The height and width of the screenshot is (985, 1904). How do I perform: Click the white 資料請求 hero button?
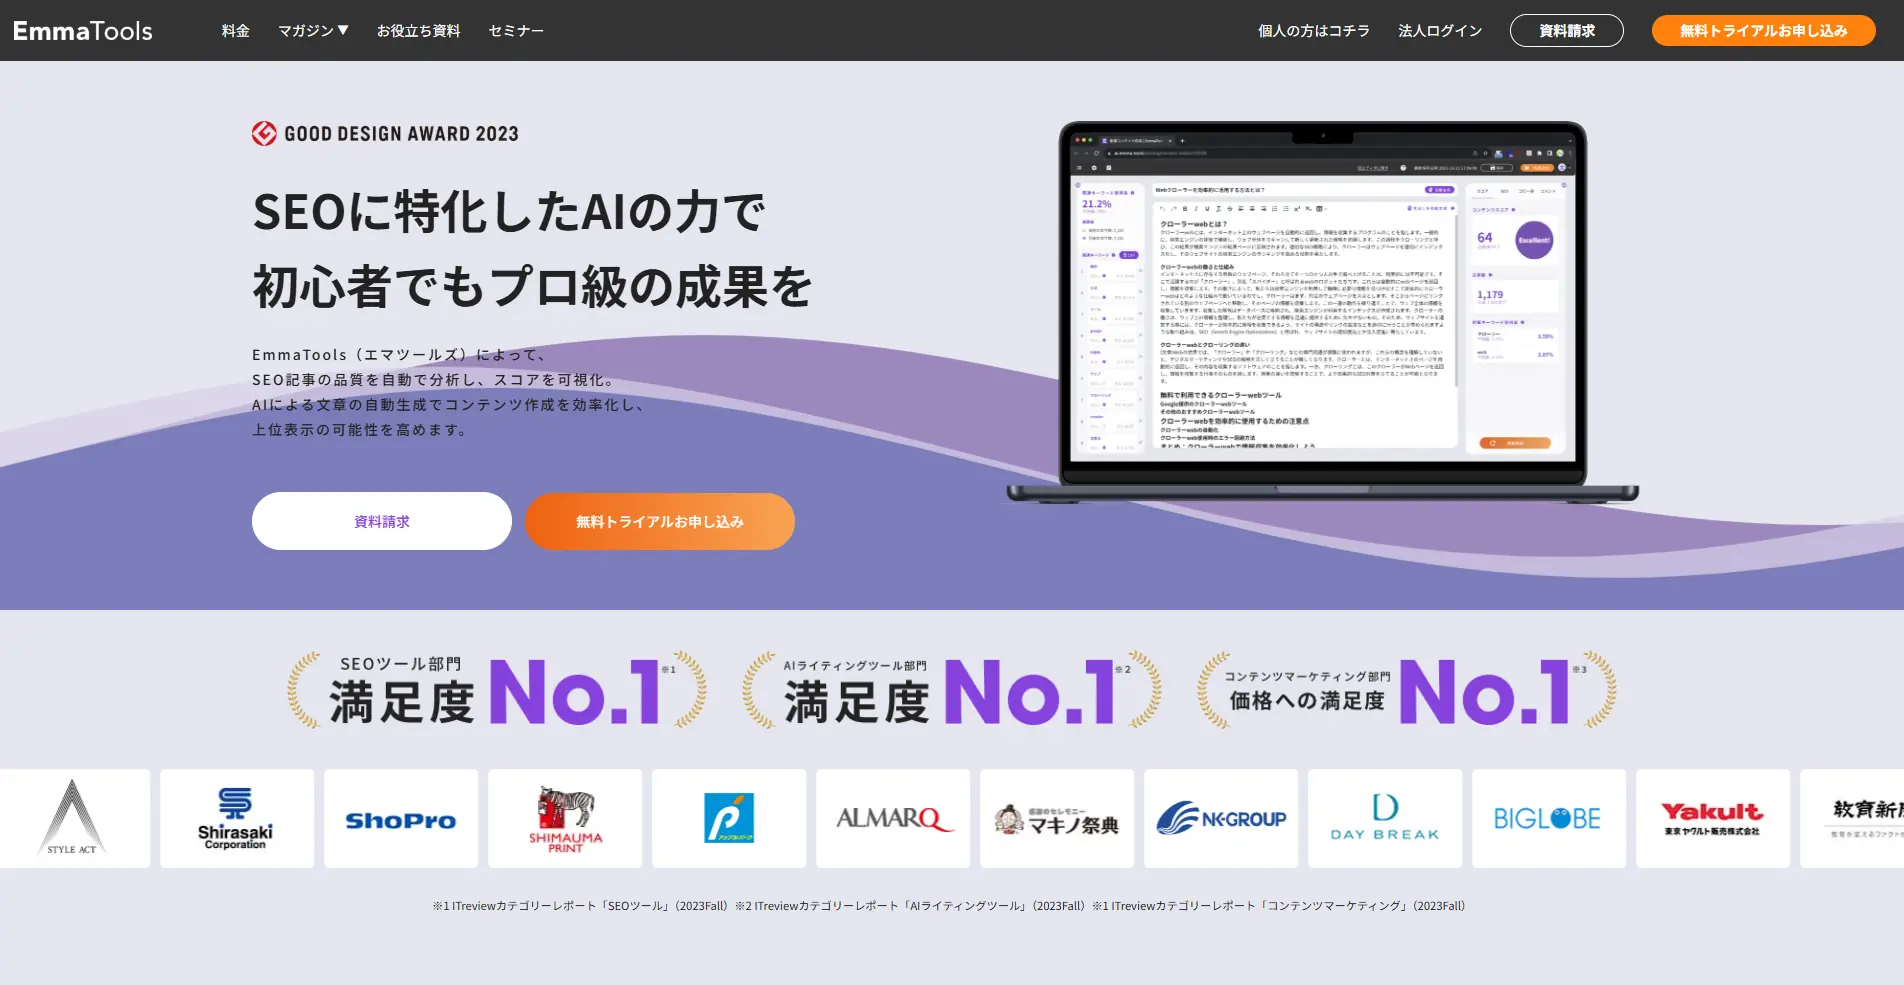pyautogui.click(x=382, y=521)
